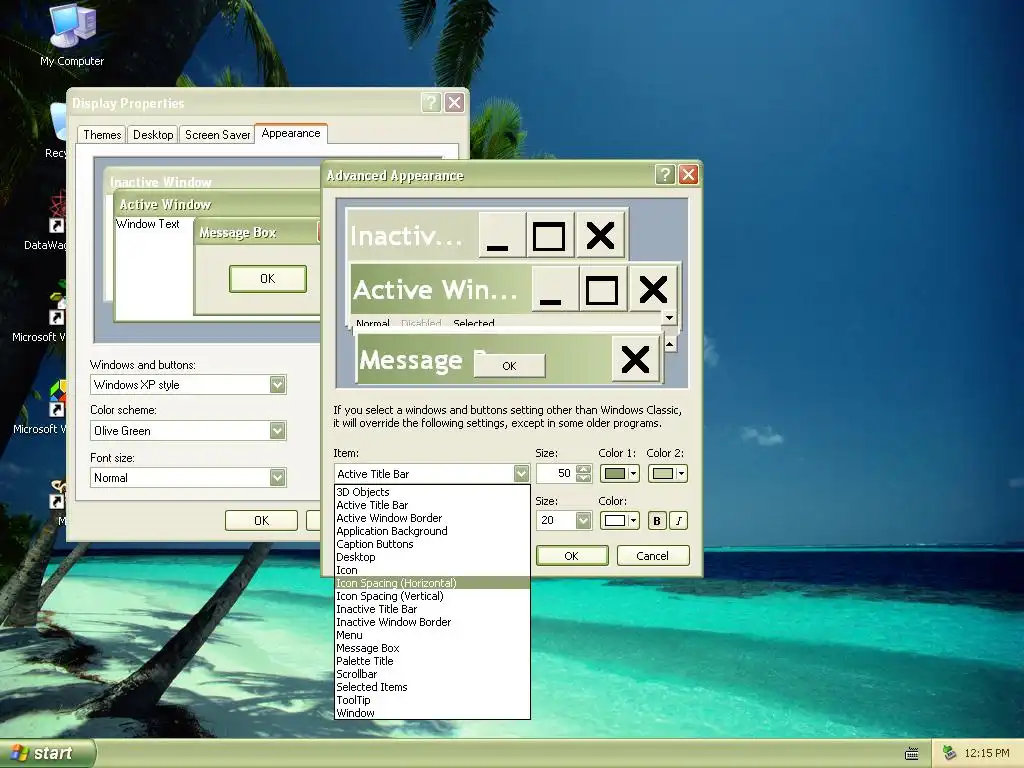The width and height of the screenshot is (1024, 768).
Task: Click the Size 50 spinner arrows
Action: click(584, 473)
